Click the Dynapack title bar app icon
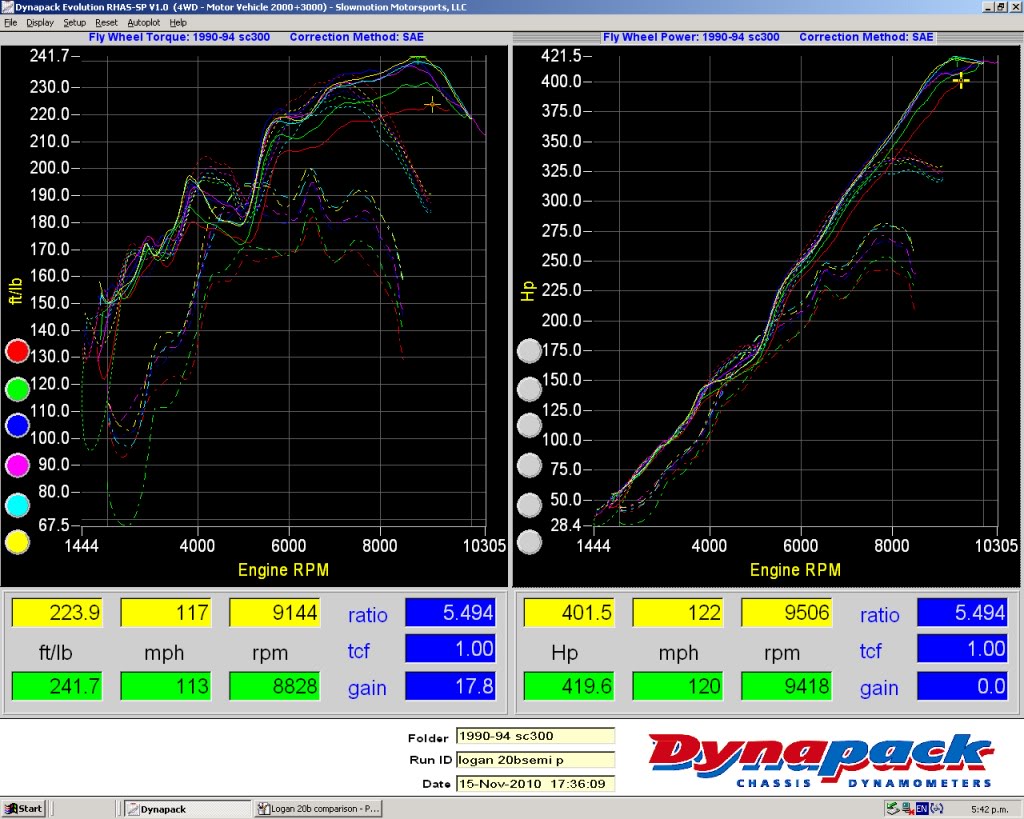 (7, 7)
